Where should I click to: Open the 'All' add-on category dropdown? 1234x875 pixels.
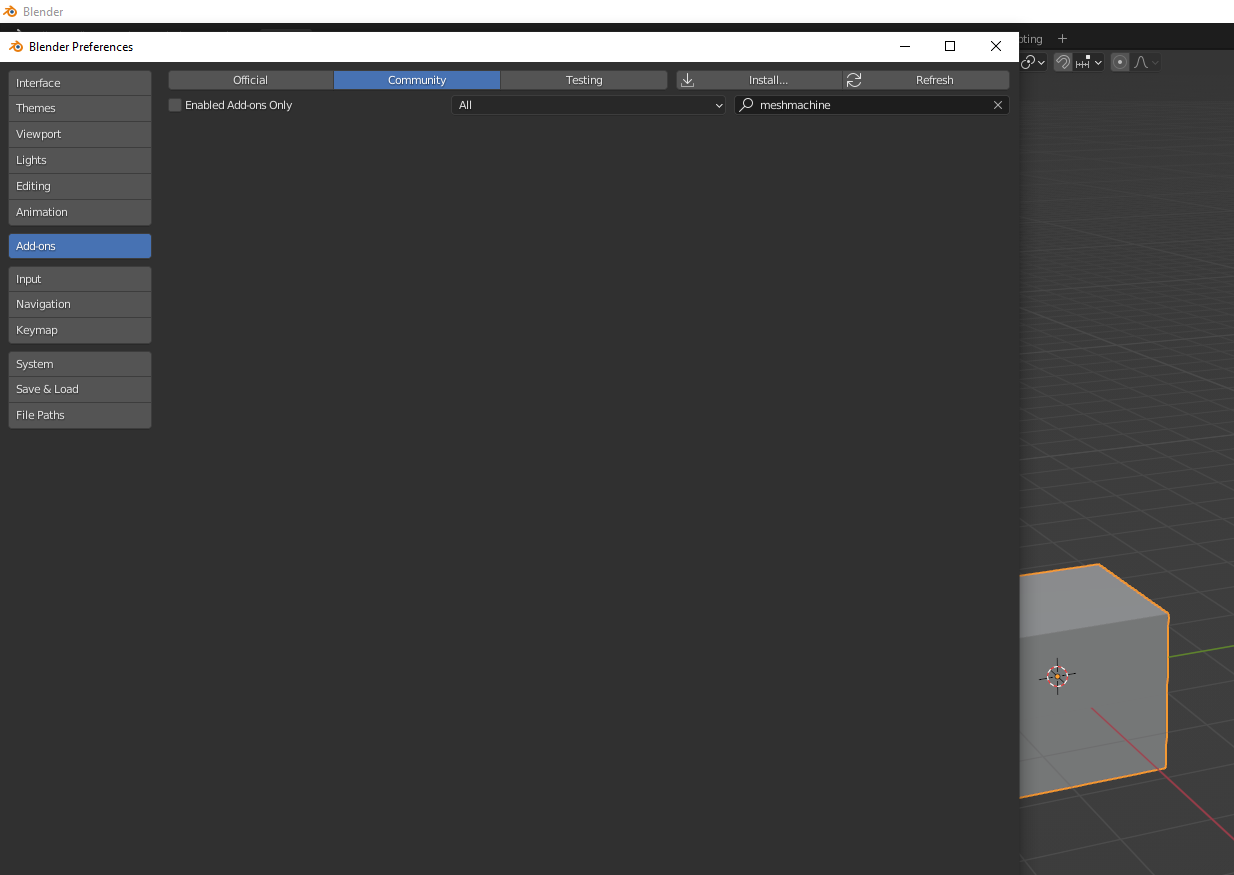[x=588, y=105]
